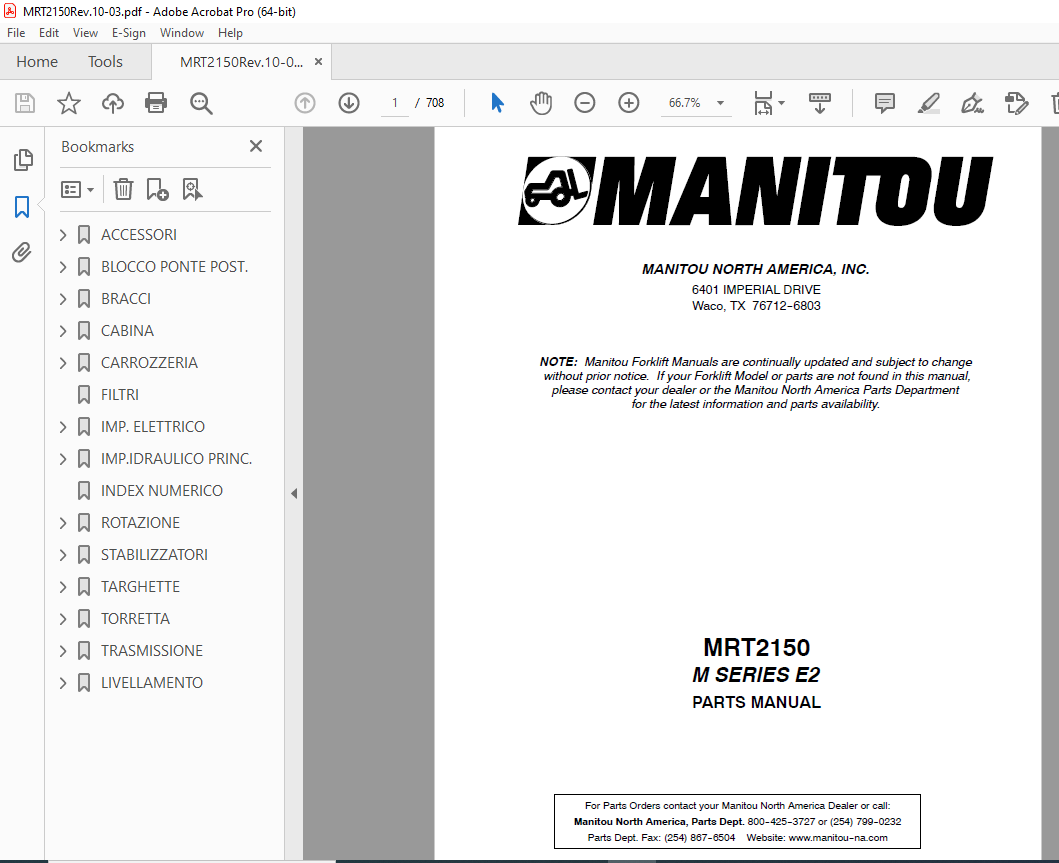Zoom in with plus icon
Image resolution: width=1059 pixels, height=863 pixels.
[x=628, y=103]
